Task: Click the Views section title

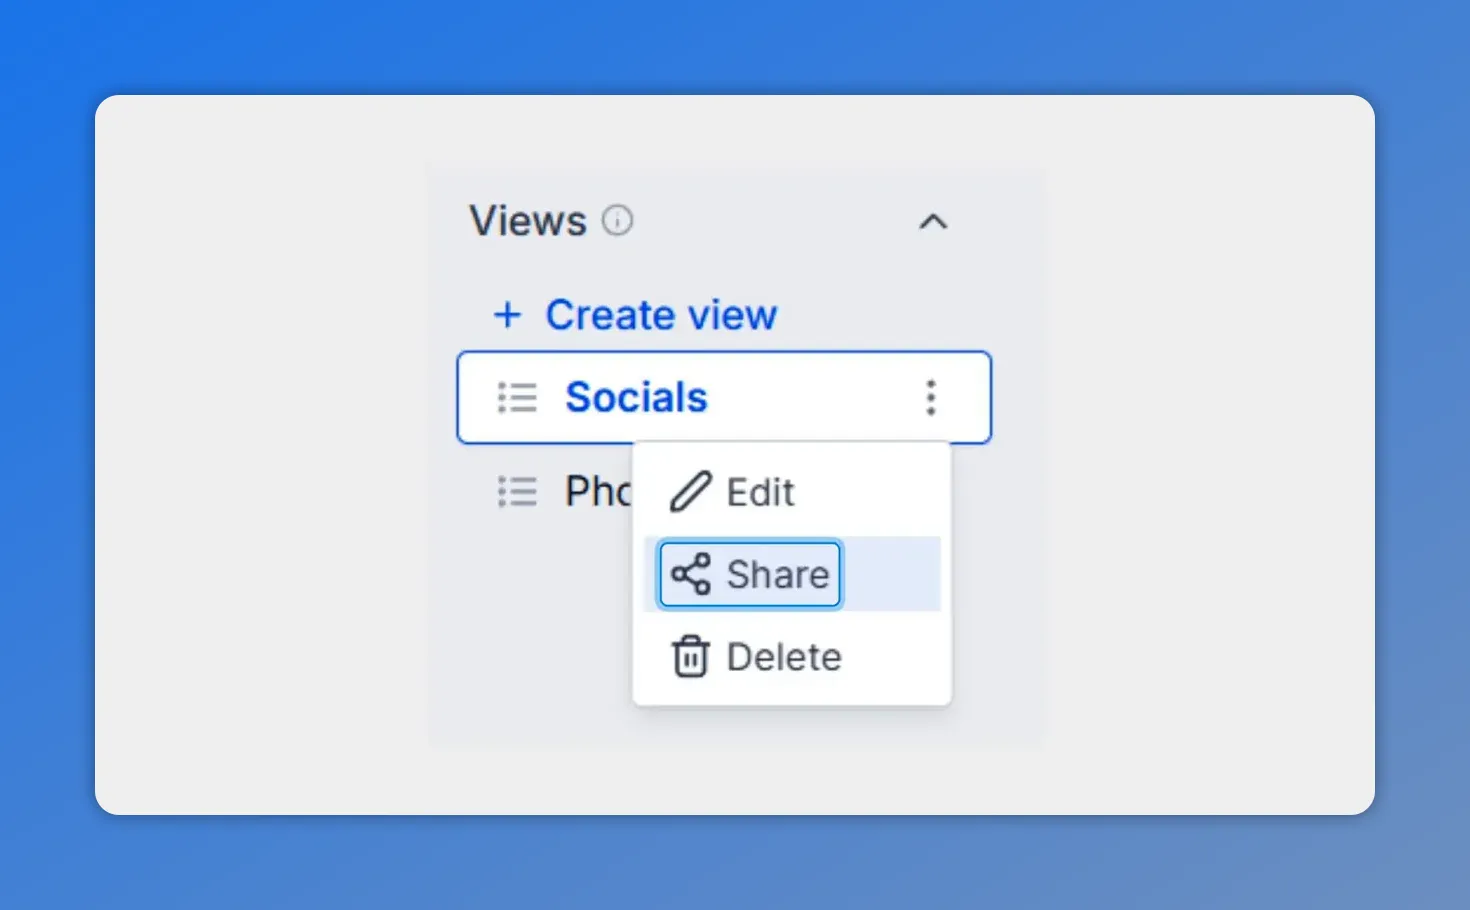Action: (x=529, y=221)
